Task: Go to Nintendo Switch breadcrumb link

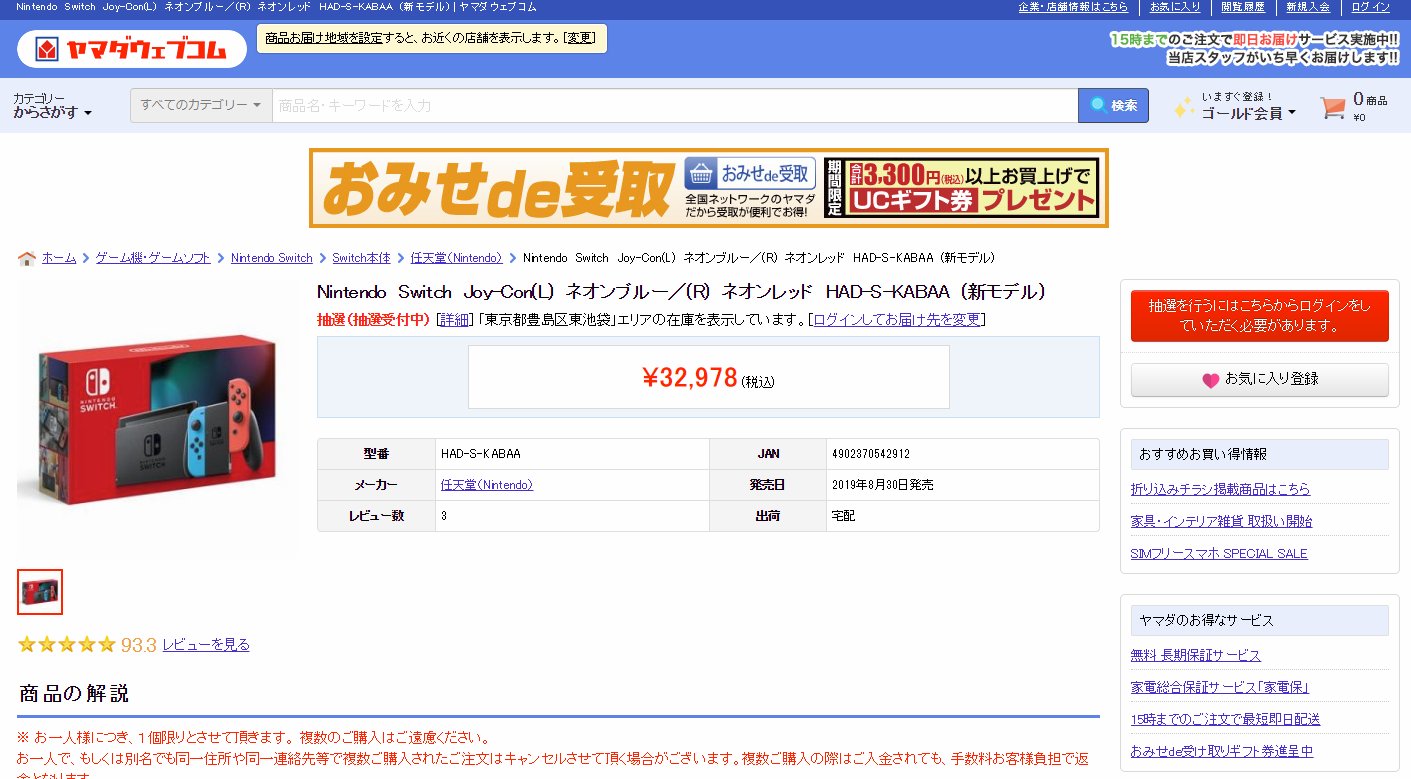Action: click(x=272, y=258)
